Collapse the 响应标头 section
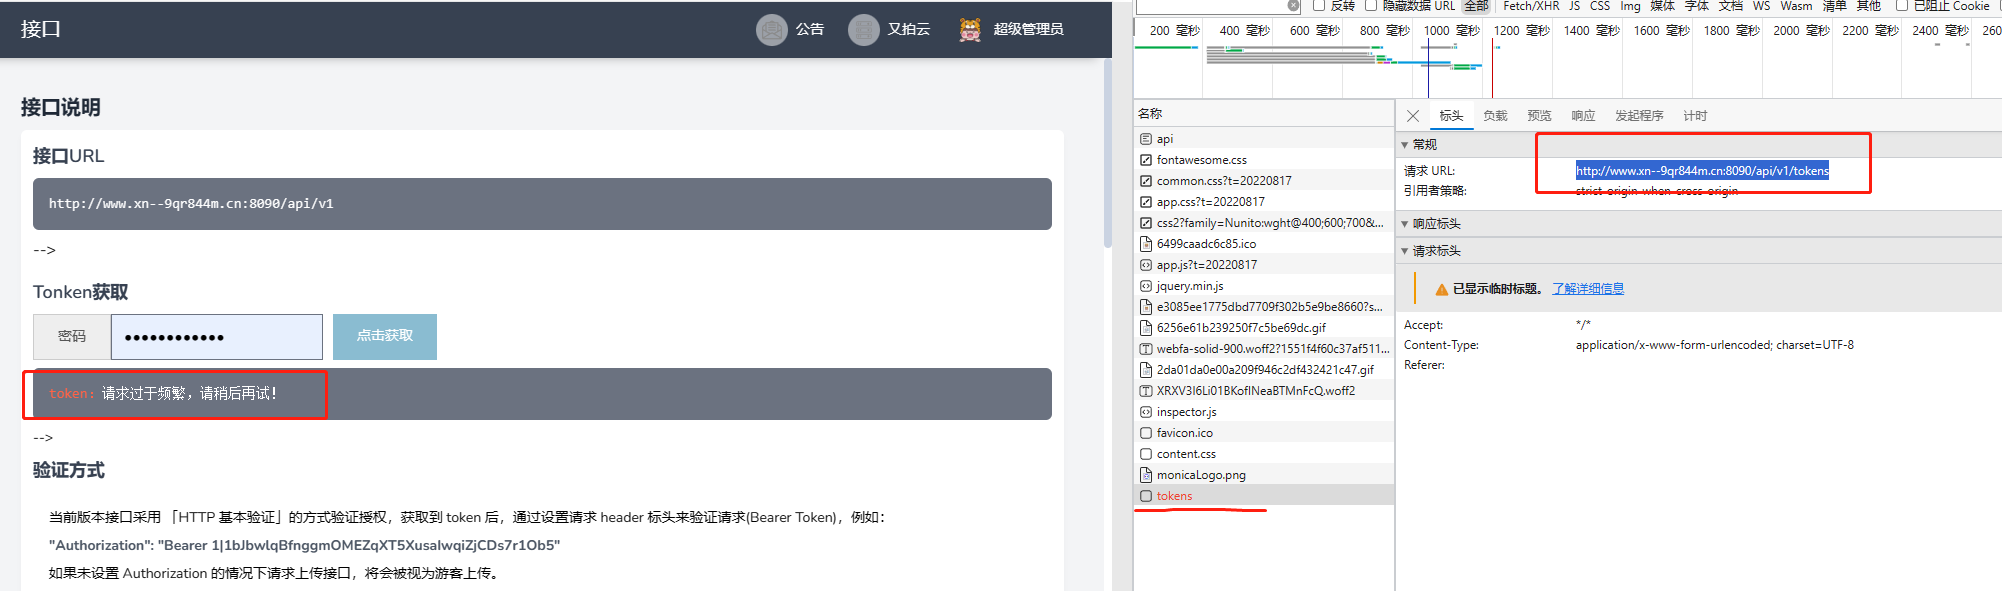 pyautogui.click(x=1405, y=224)
